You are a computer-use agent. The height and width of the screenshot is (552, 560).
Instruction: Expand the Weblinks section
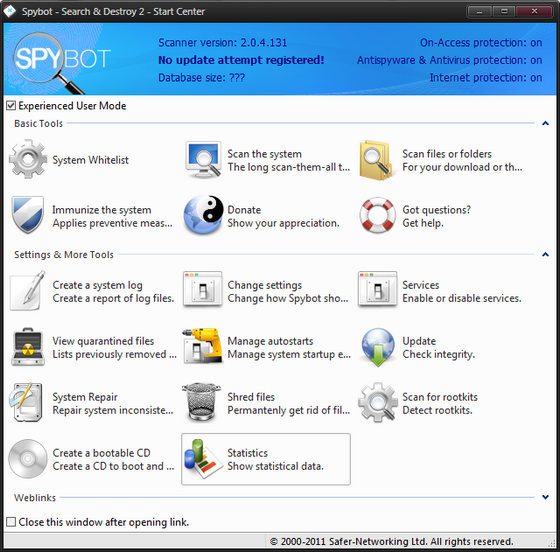point(545,497)
